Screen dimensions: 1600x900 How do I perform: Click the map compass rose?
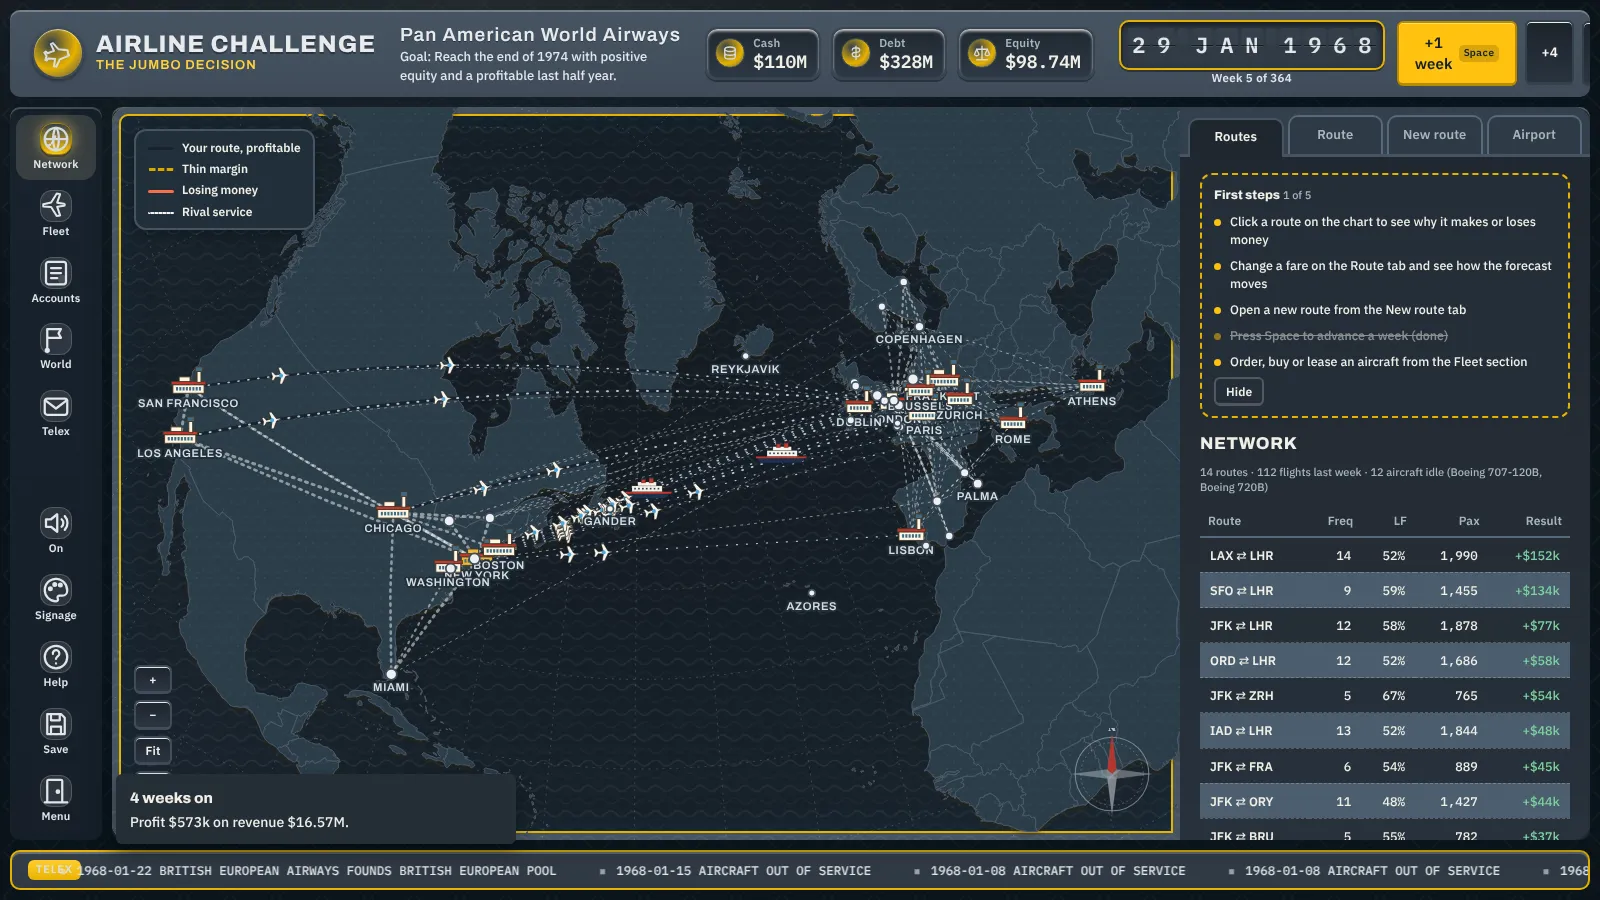pyautogui.click(x=1111, y=773)
